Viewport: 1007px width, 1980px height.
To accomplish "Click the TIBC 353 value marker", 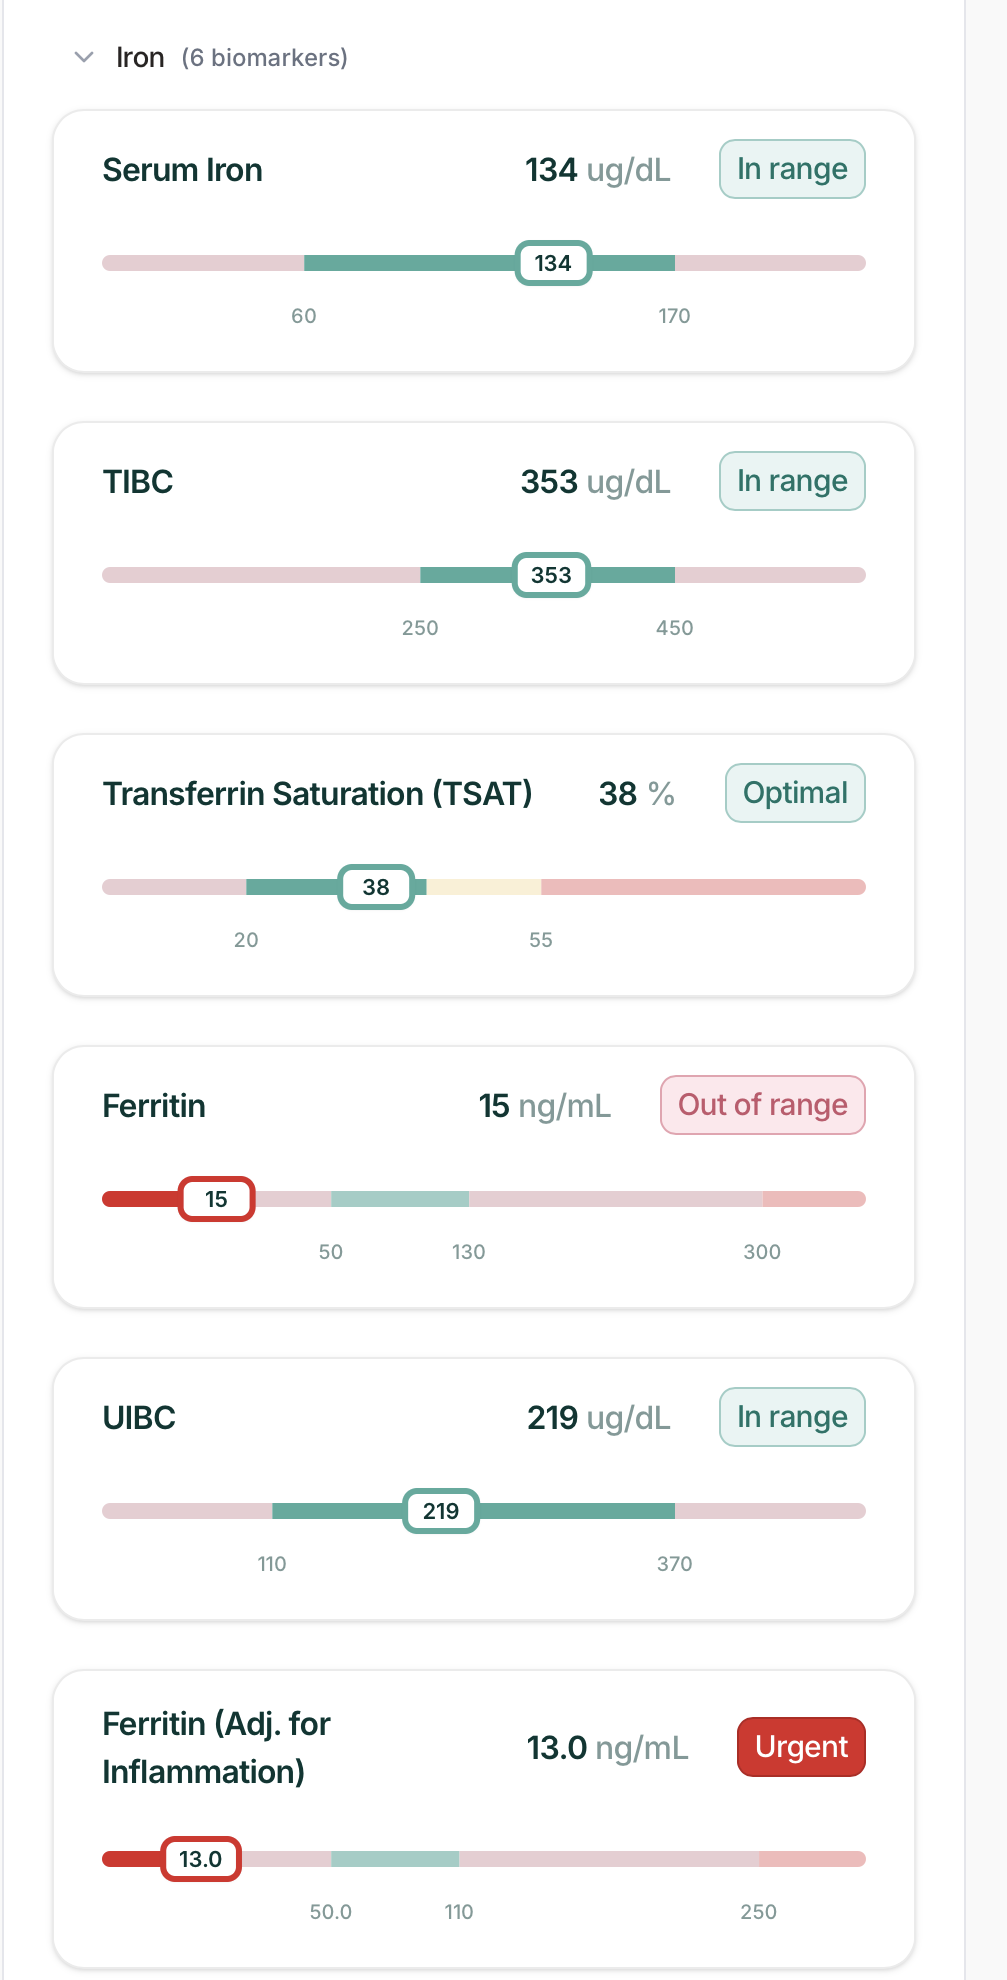I will click(x=551, y=575).
